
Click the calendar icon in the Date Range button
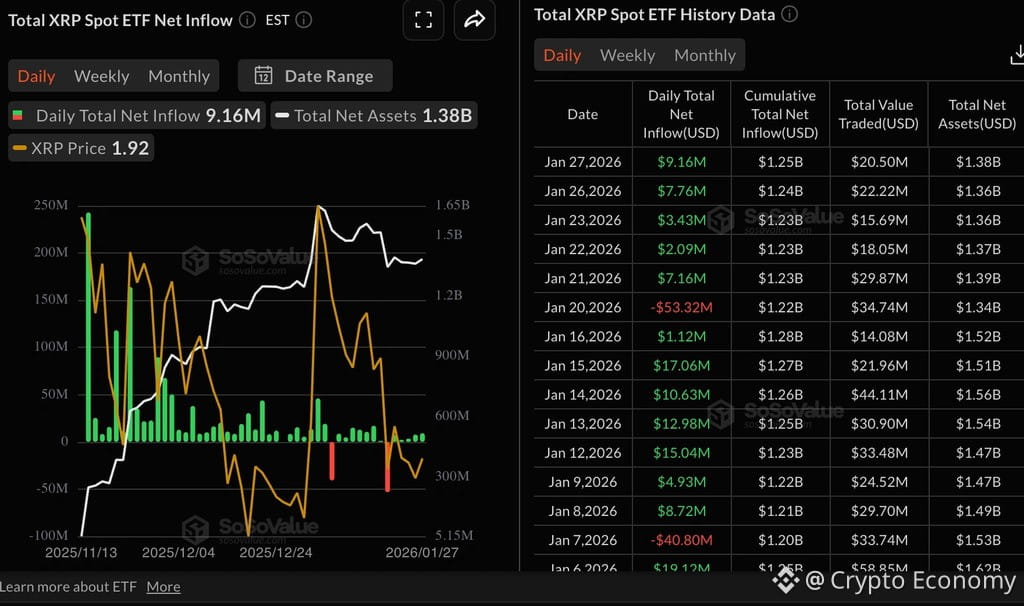coord(264,76)
